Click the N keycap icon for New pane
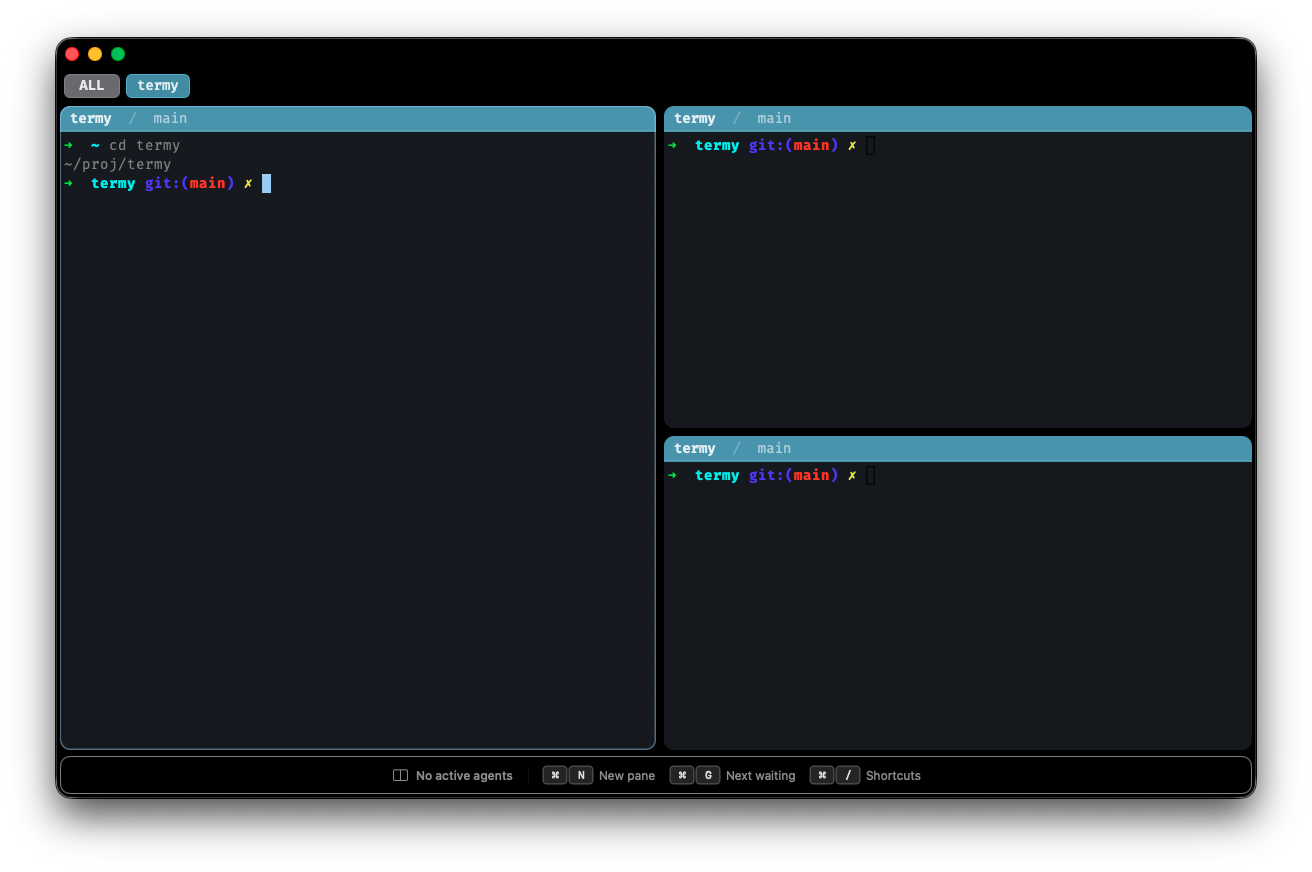 (x=581, y=775)
